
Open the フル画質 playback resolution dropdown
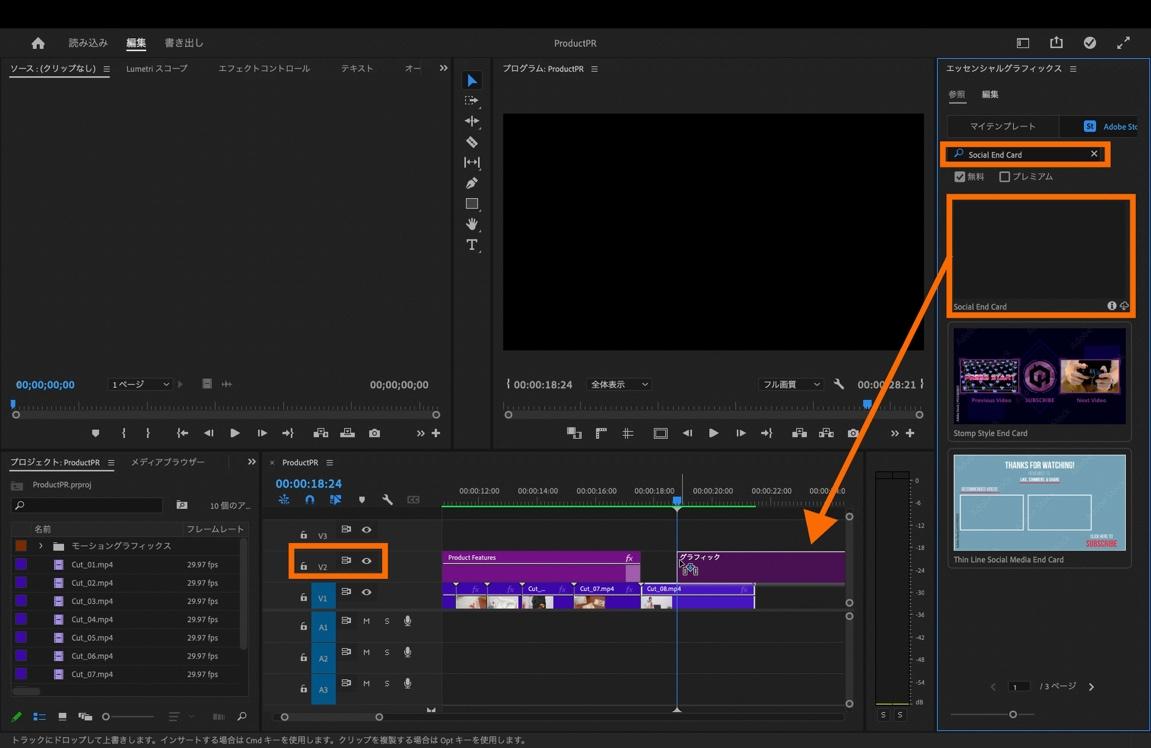[791, 384]
